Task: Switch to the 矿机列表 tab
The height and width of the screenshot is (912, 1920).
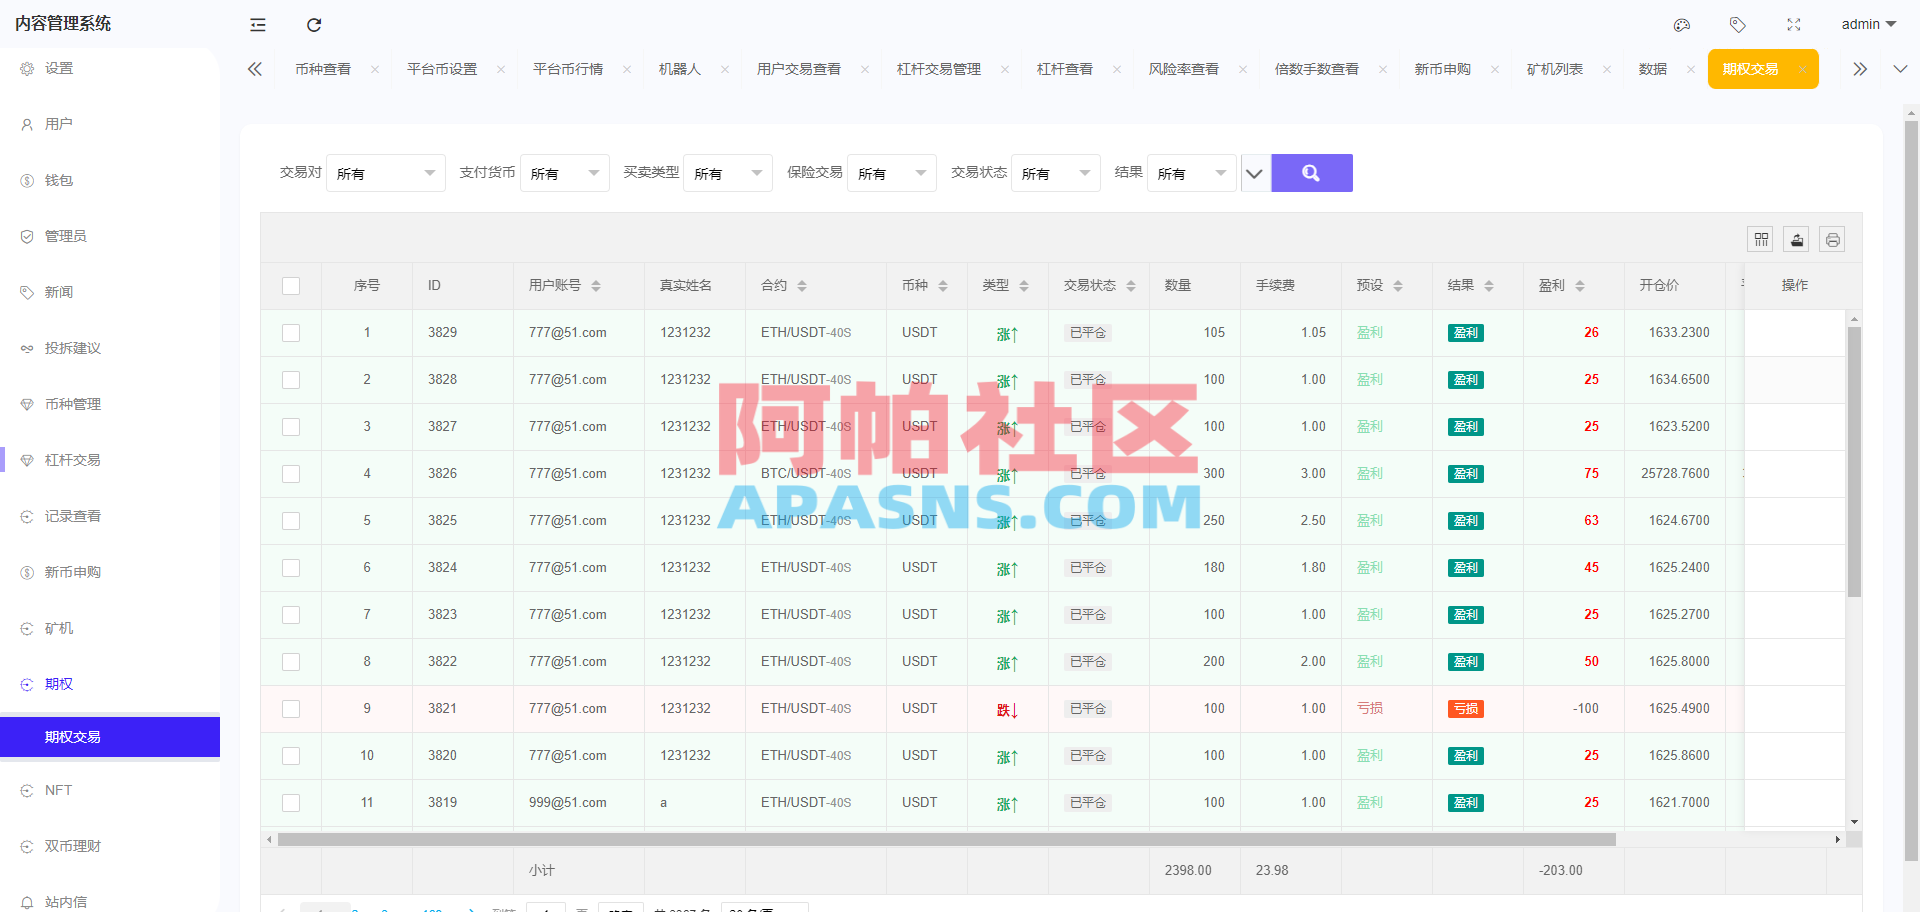Action: click(1556, 69)
